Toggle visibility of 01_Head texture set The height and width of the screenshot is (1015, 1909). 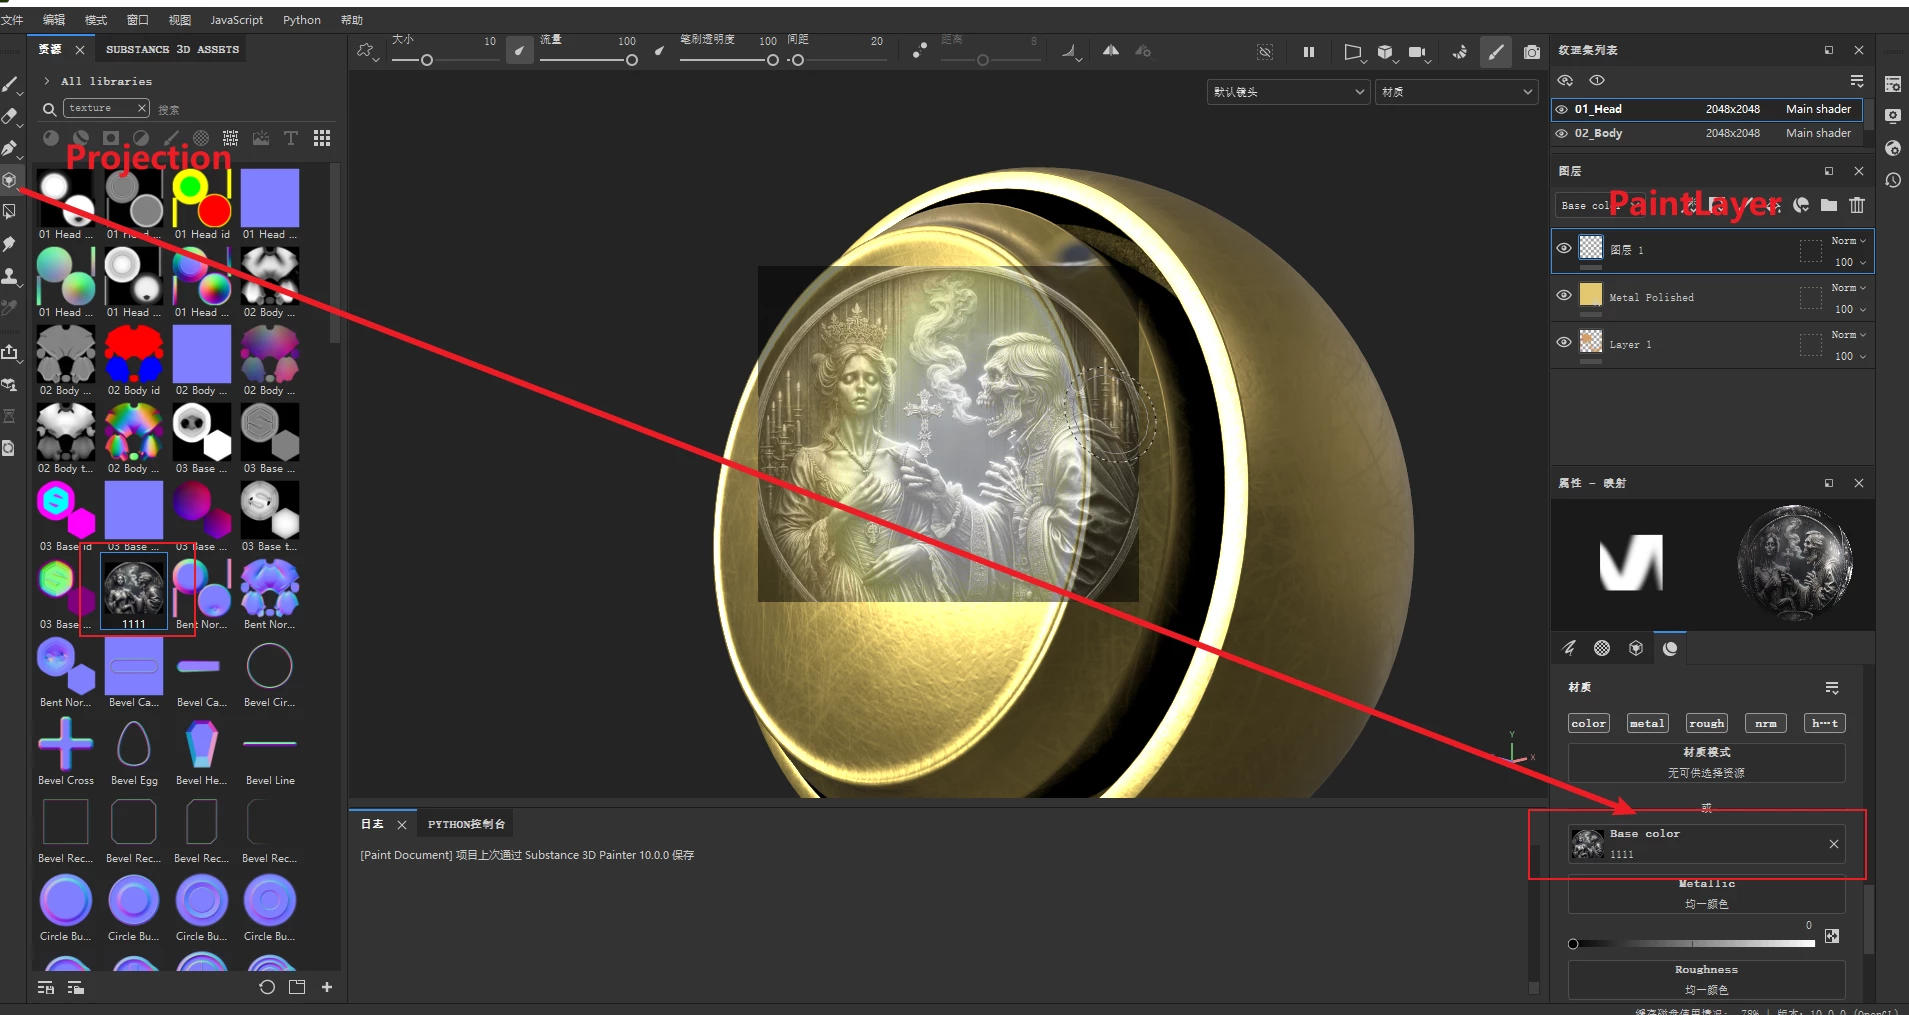pyautogui.click(x=1562, y=109)
